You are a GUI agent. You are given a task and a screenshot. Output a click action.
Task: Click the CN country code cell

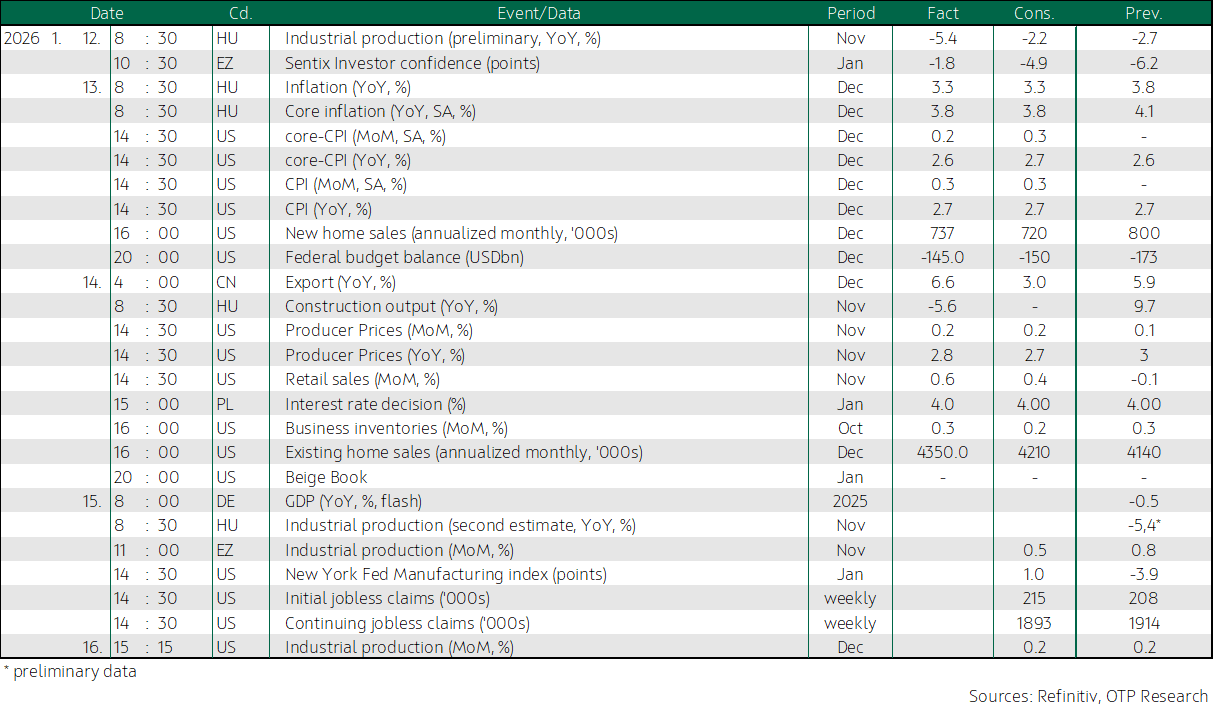coord(226,282)
